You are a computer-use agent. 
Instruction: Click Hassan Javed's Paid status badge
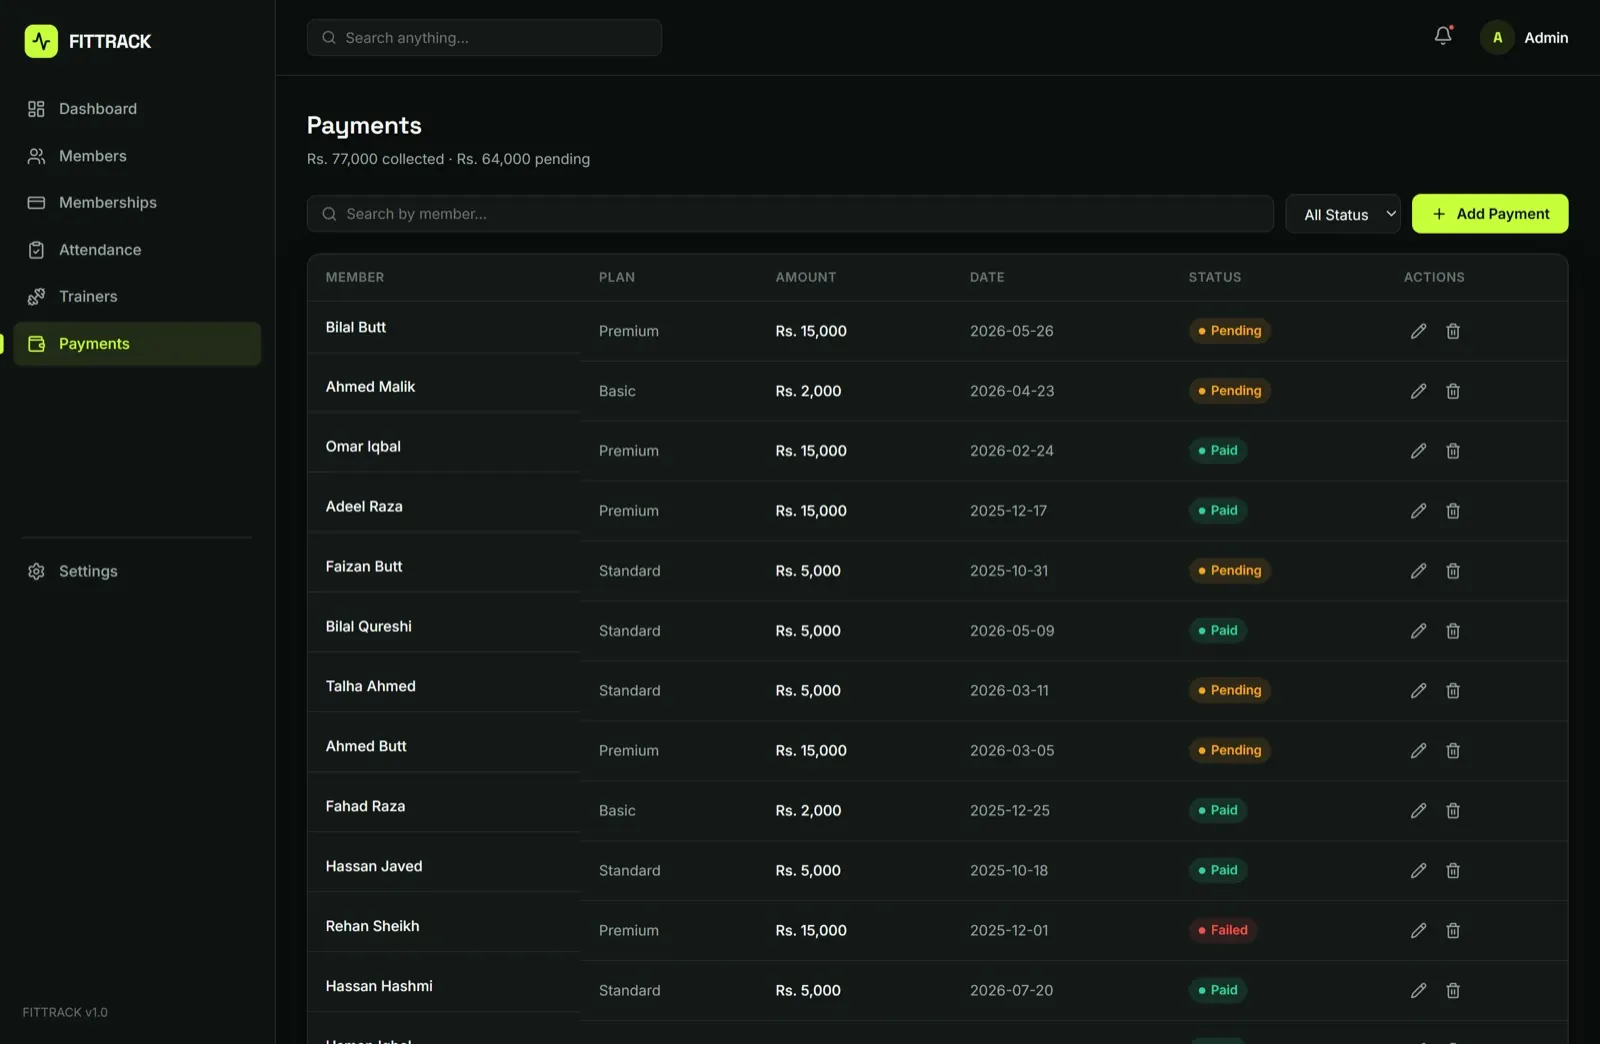point(1218,870)
